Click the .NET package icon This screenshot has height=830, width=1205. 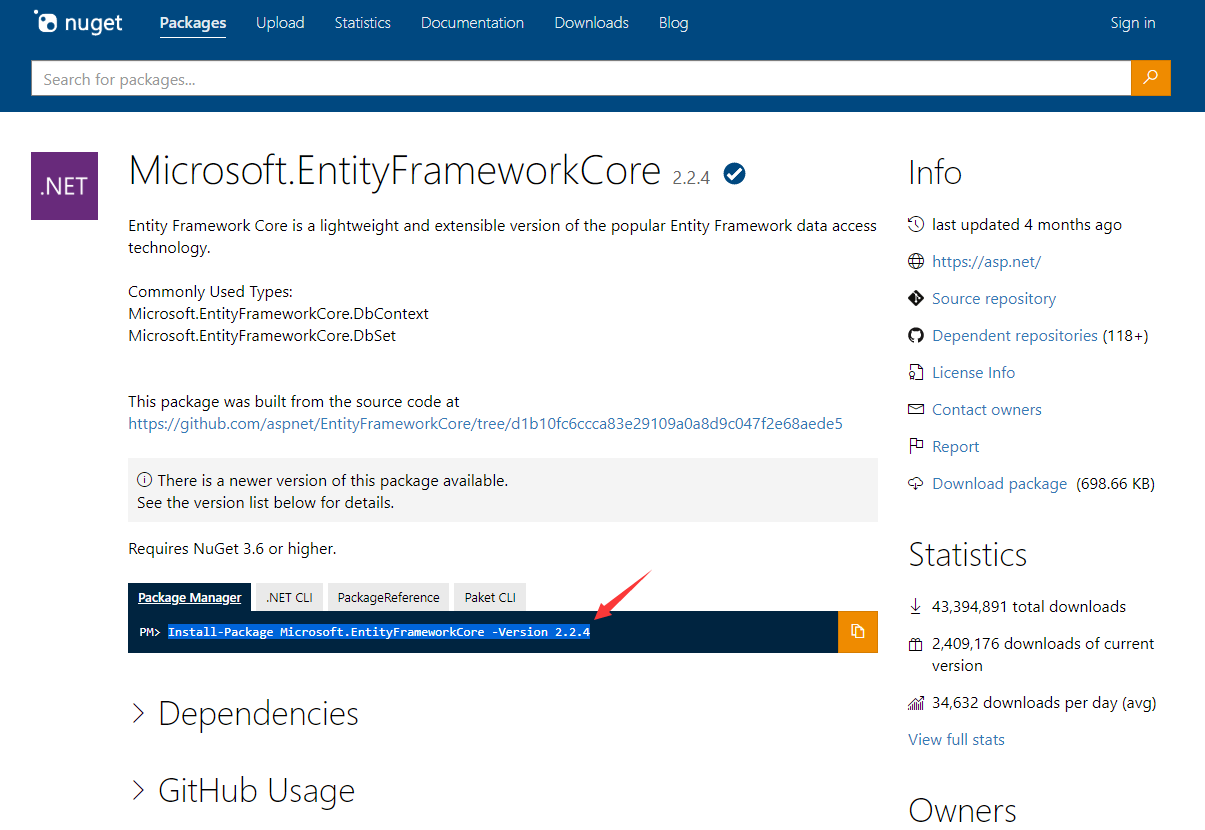(64, 186)
